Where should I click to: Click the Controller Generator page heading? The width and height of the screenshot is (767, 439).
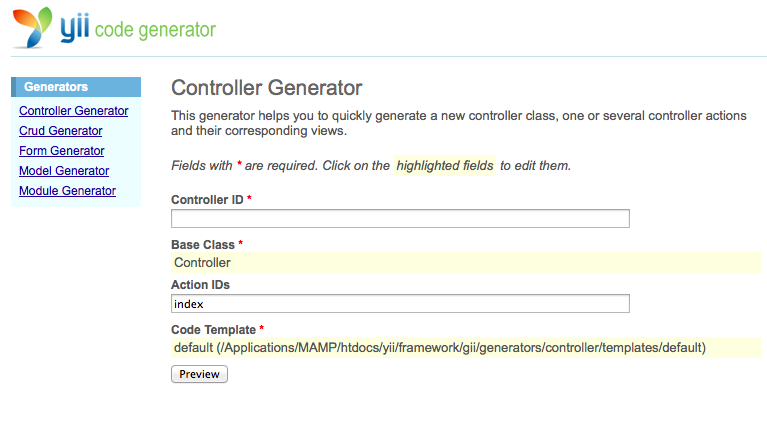(x=267, y=88)
